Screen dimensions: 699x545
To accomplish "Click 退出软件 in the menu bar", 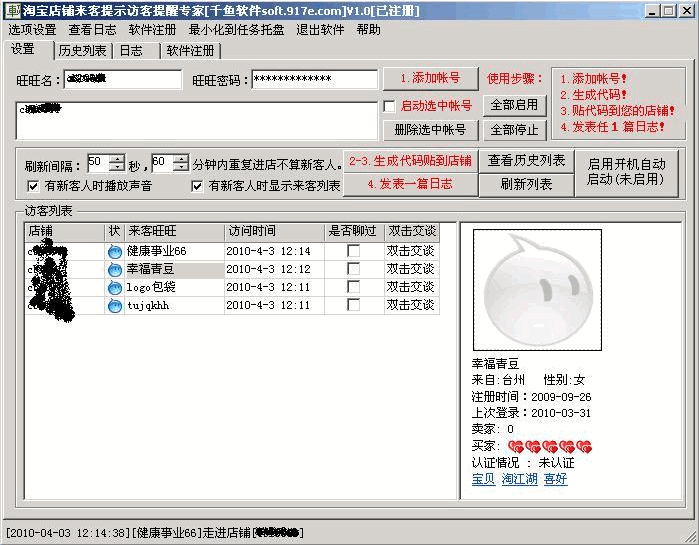I will point(320,30).
